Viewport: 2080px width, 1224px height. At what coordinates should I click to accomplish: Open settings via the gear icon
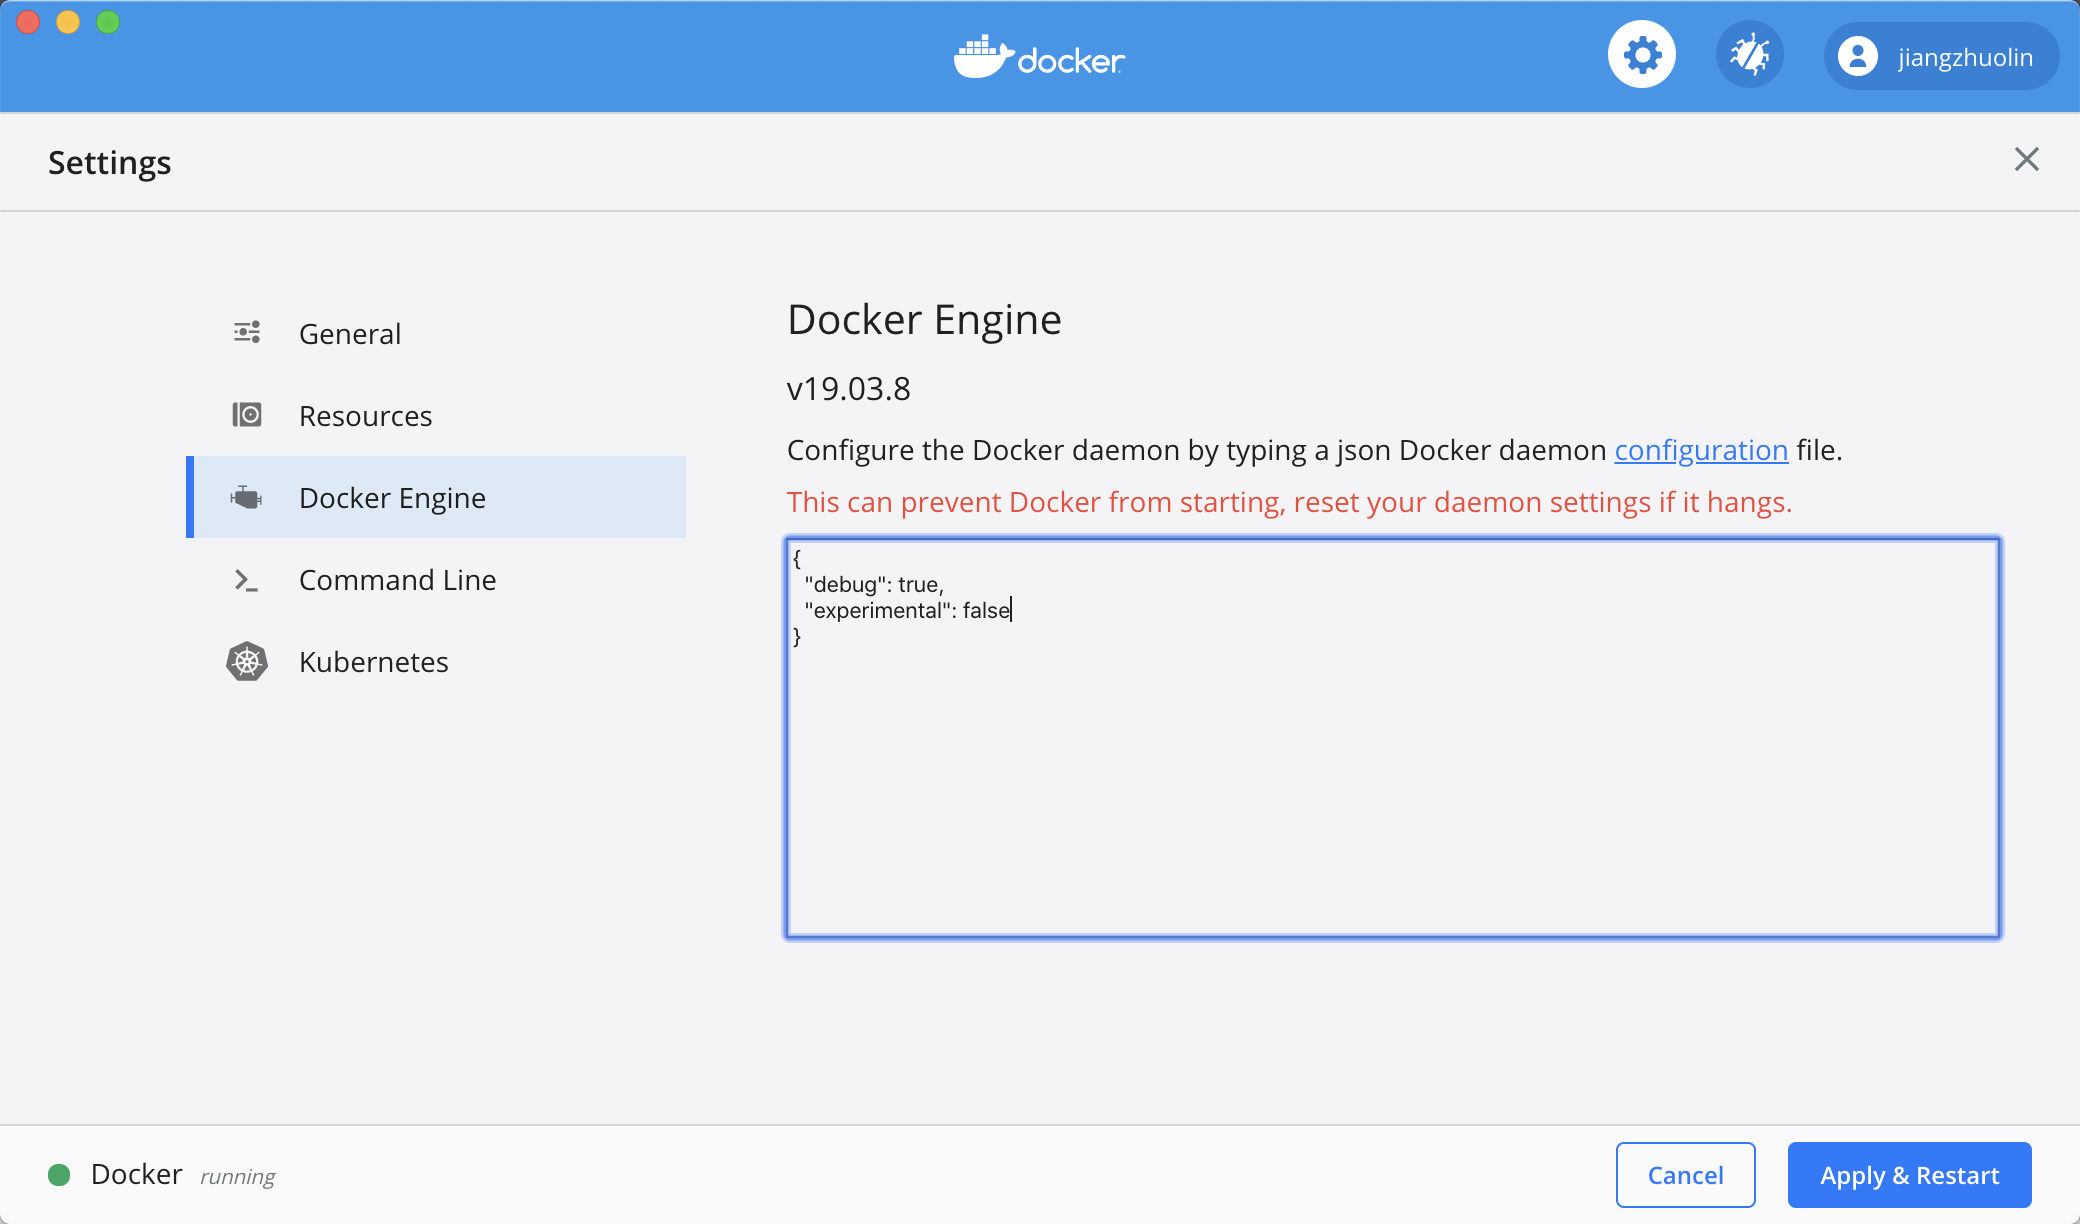[x=1642, y=55]
